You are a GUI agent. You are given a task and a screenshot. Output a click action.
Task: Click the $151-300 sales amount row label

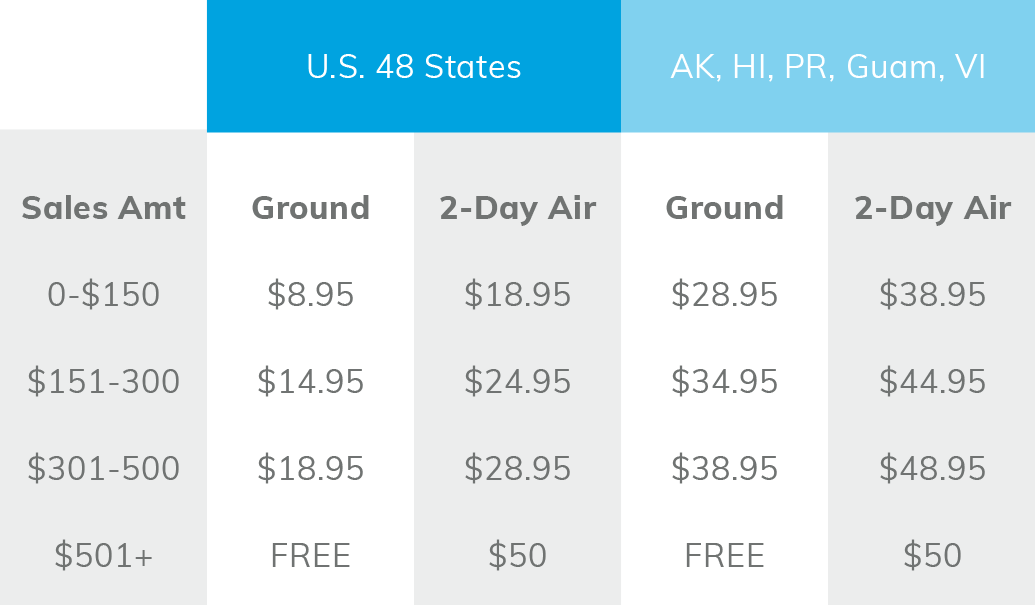pos(104,382)
